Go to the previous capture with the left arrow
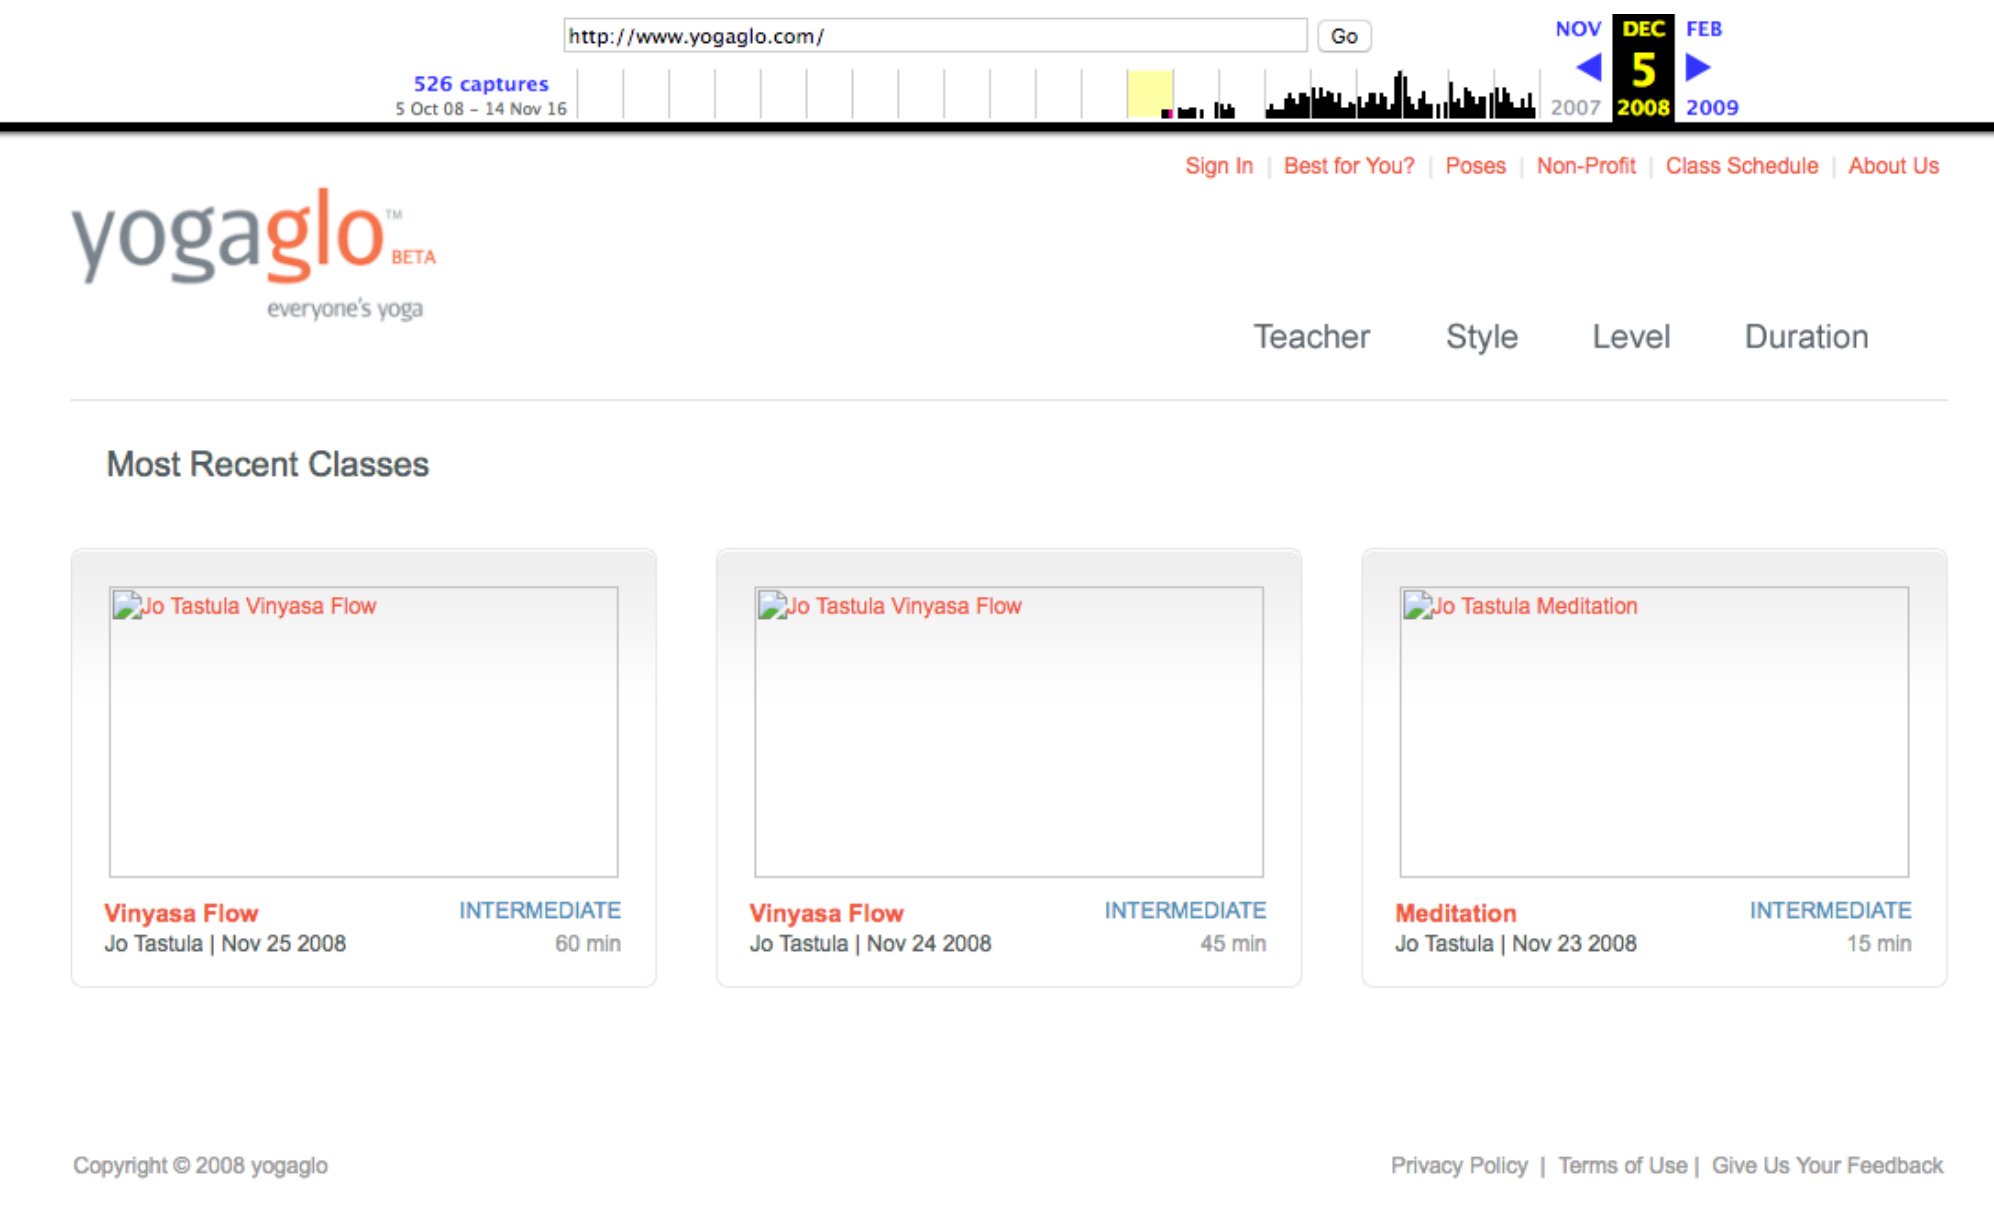 (1588, 68)
